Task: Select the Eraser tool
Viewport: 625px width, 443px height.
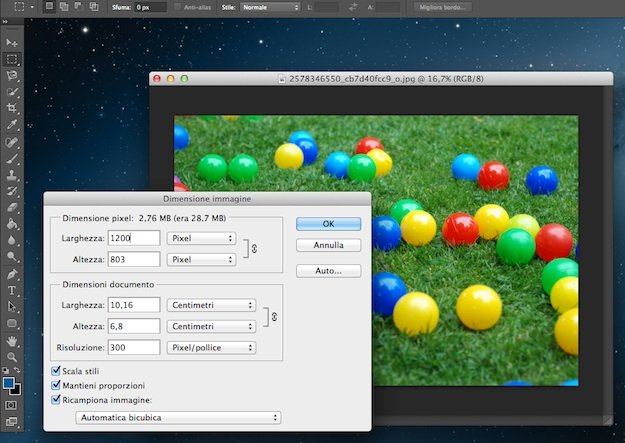Action: pos(12,207)
